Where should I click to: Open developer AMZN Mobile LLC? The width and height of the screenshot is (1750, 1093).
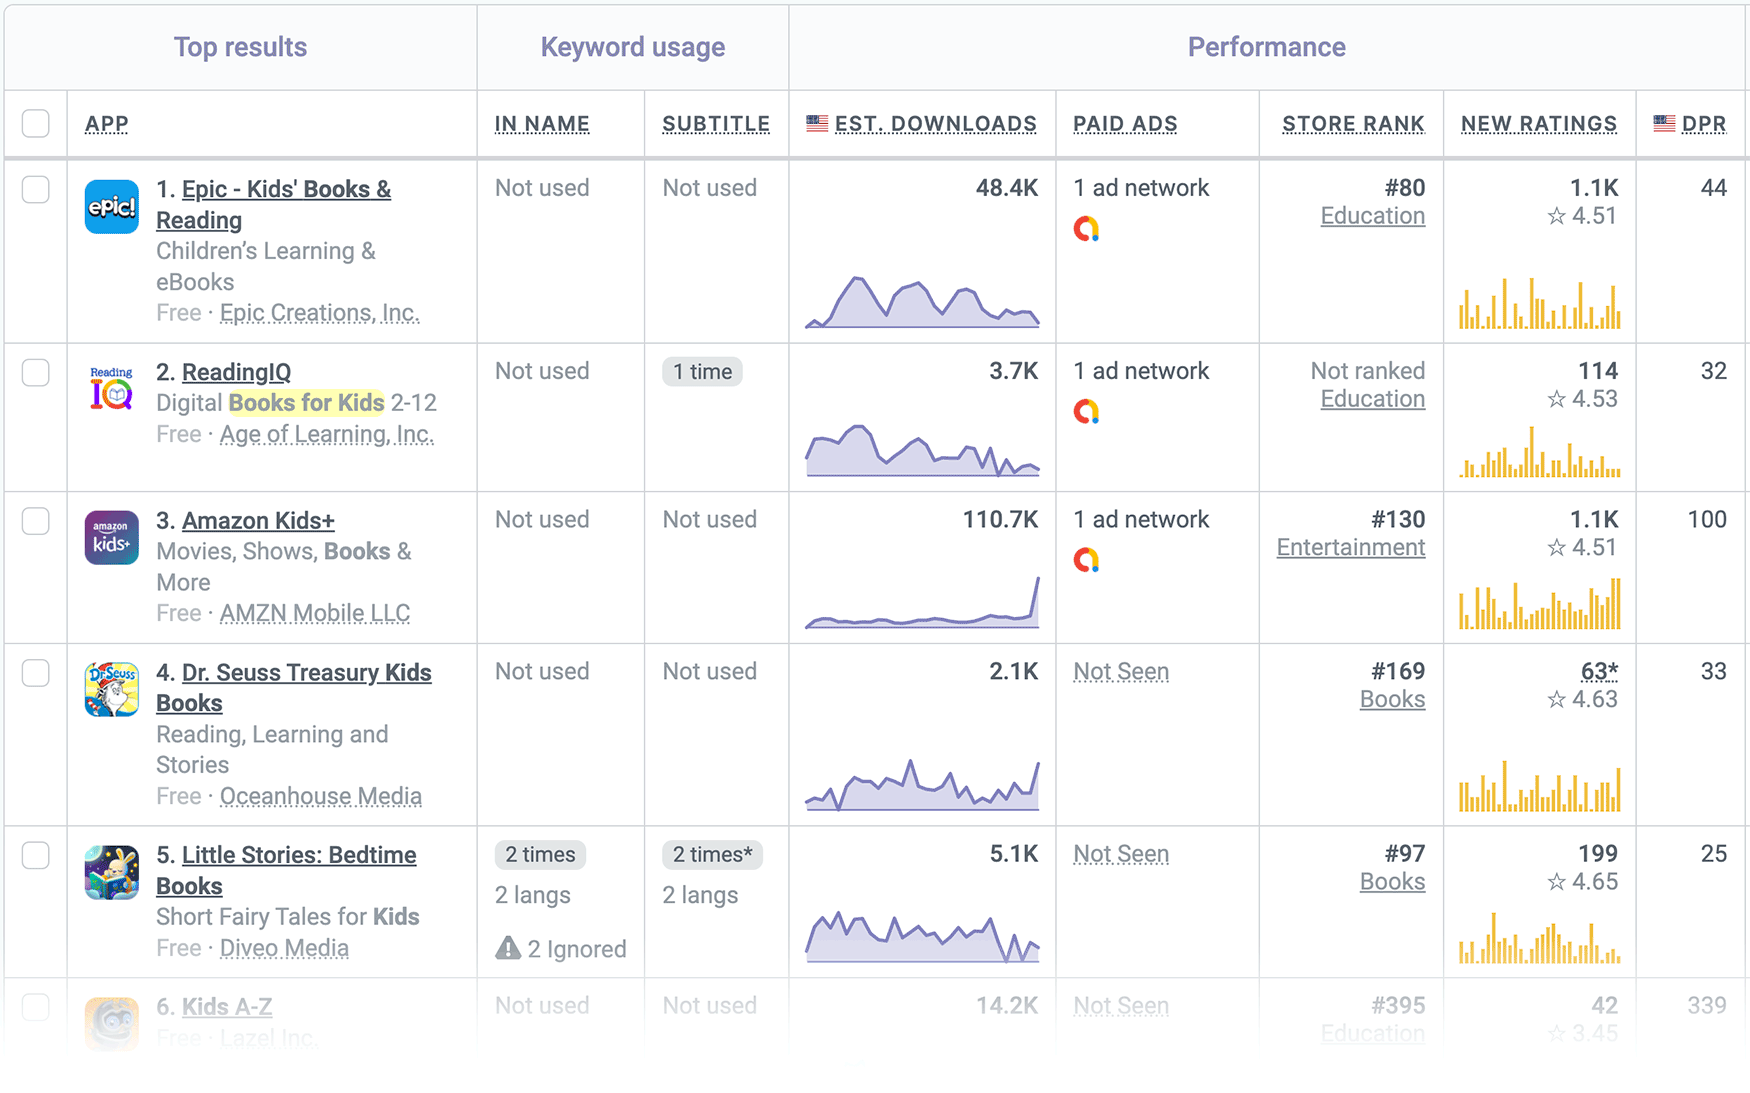click(315, 613)
